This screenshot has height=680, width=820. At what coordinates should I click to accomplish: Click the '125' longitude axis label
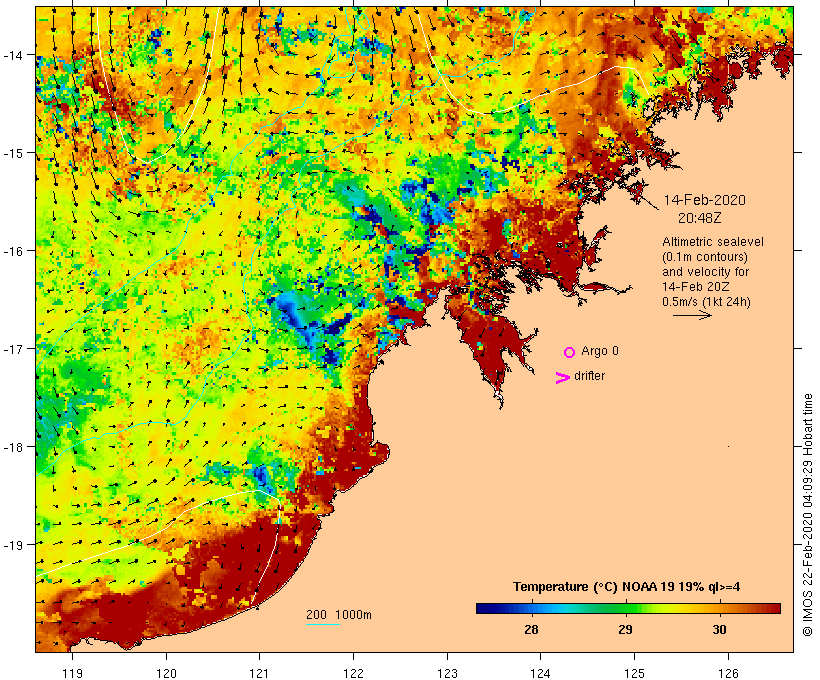coord(634,673)
